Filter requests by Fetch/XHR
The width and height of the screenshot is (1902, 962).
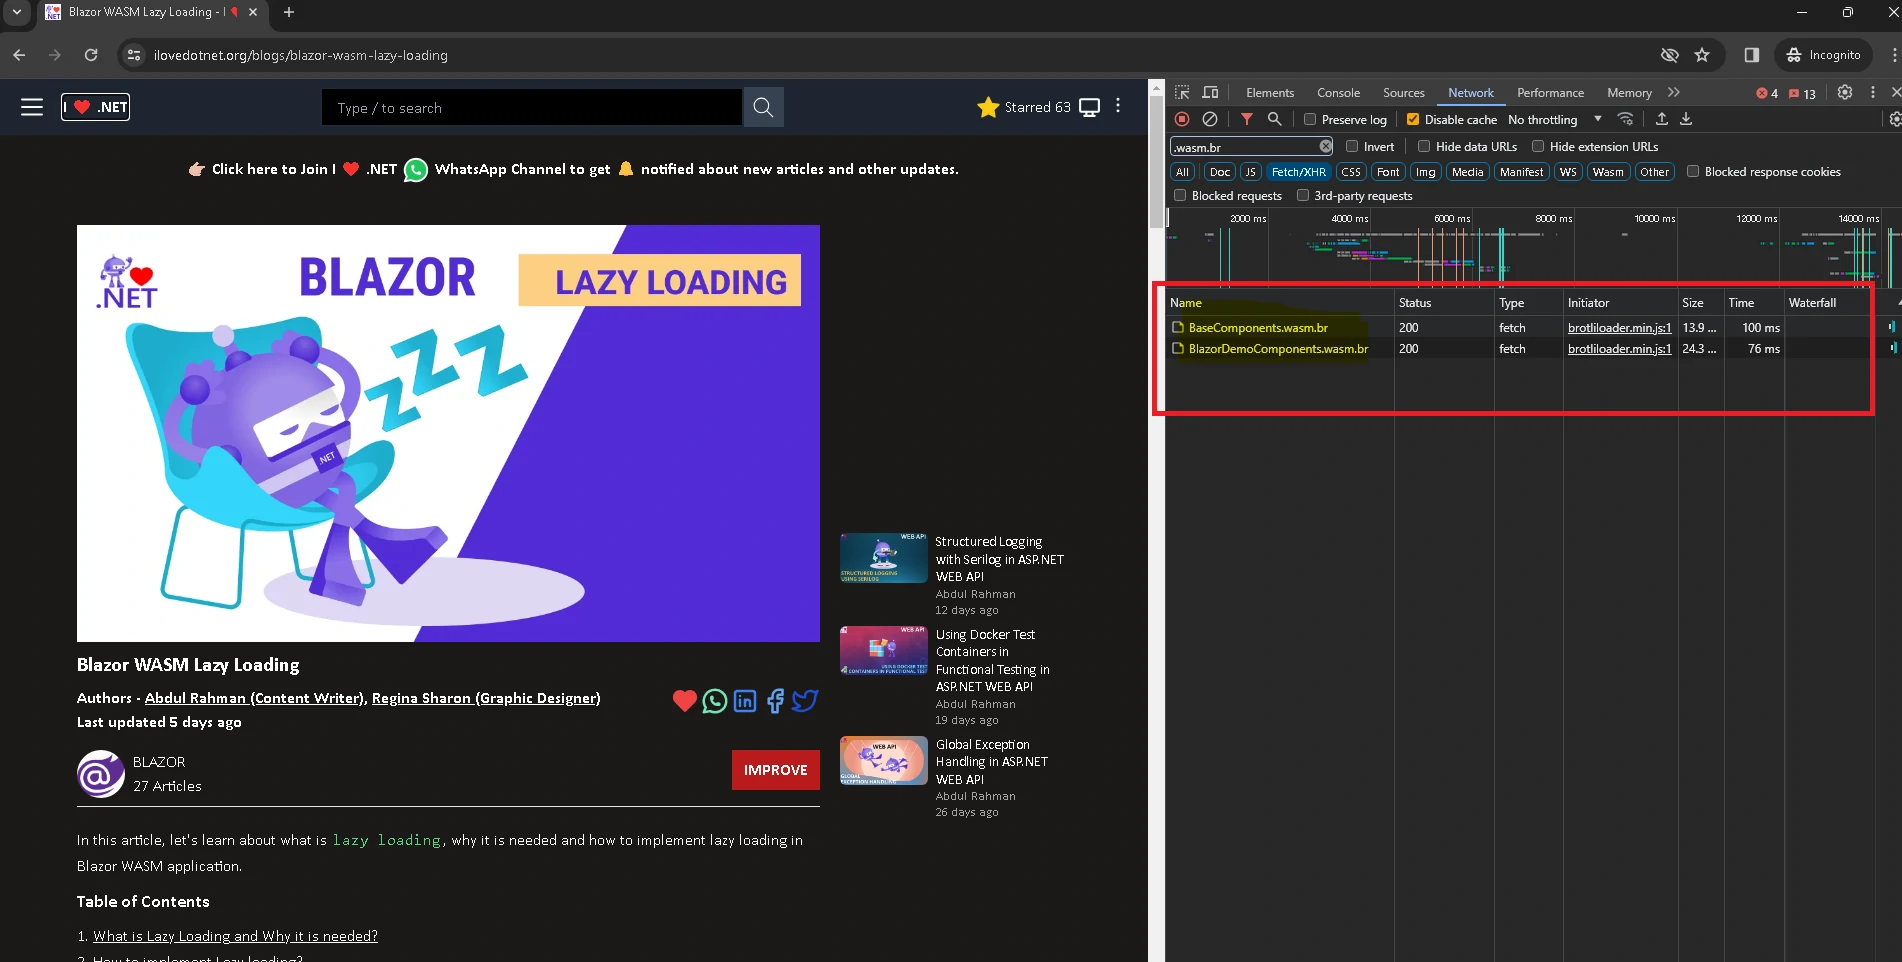click(x=1298, y=171)
